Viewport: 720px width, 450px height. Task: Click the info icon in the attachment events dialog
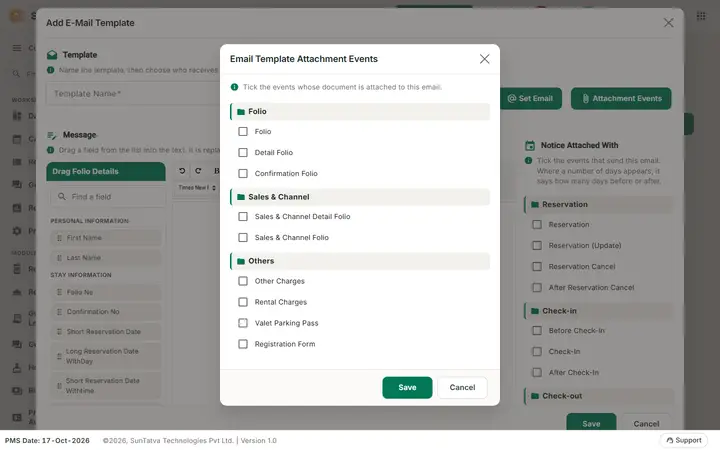[x=234, y=87]
